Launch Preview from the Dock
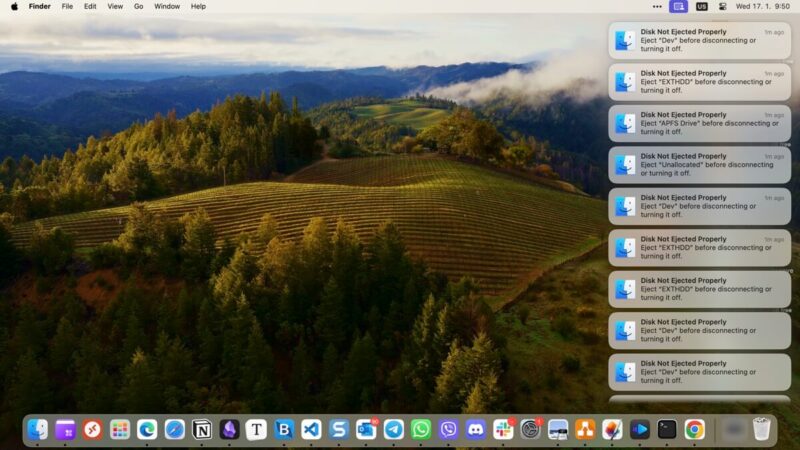Screen dimensions: 800x450 point(558,430)
